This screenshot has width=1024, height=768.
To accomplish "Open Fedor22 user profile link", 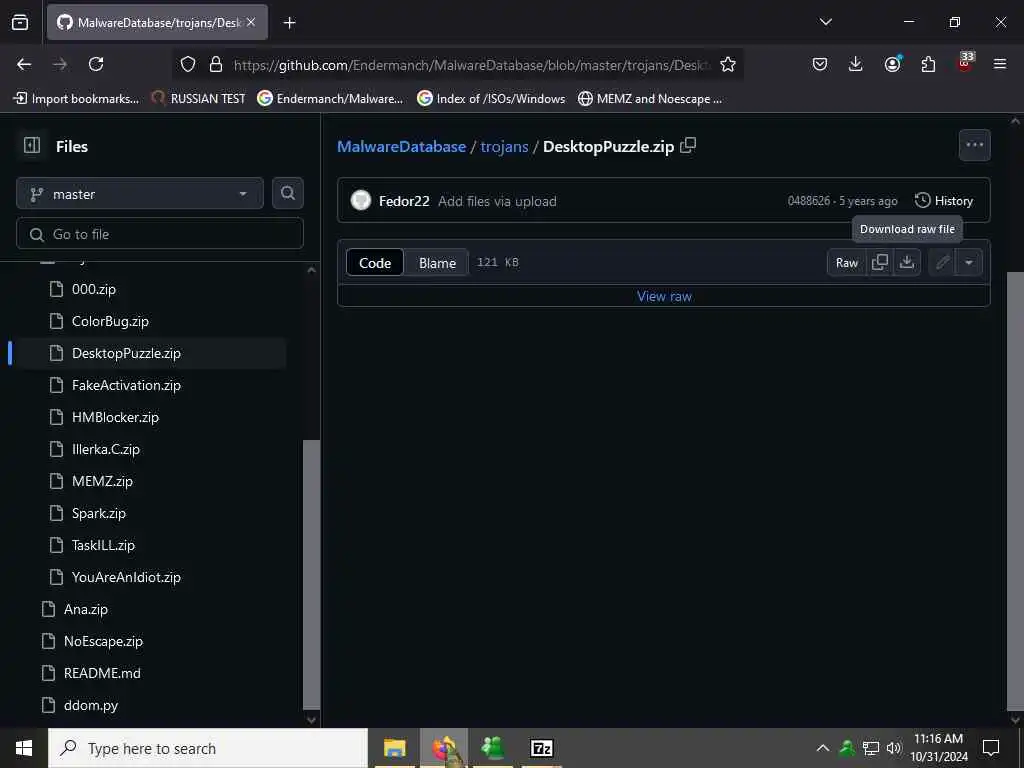I will tap(404, 201).
